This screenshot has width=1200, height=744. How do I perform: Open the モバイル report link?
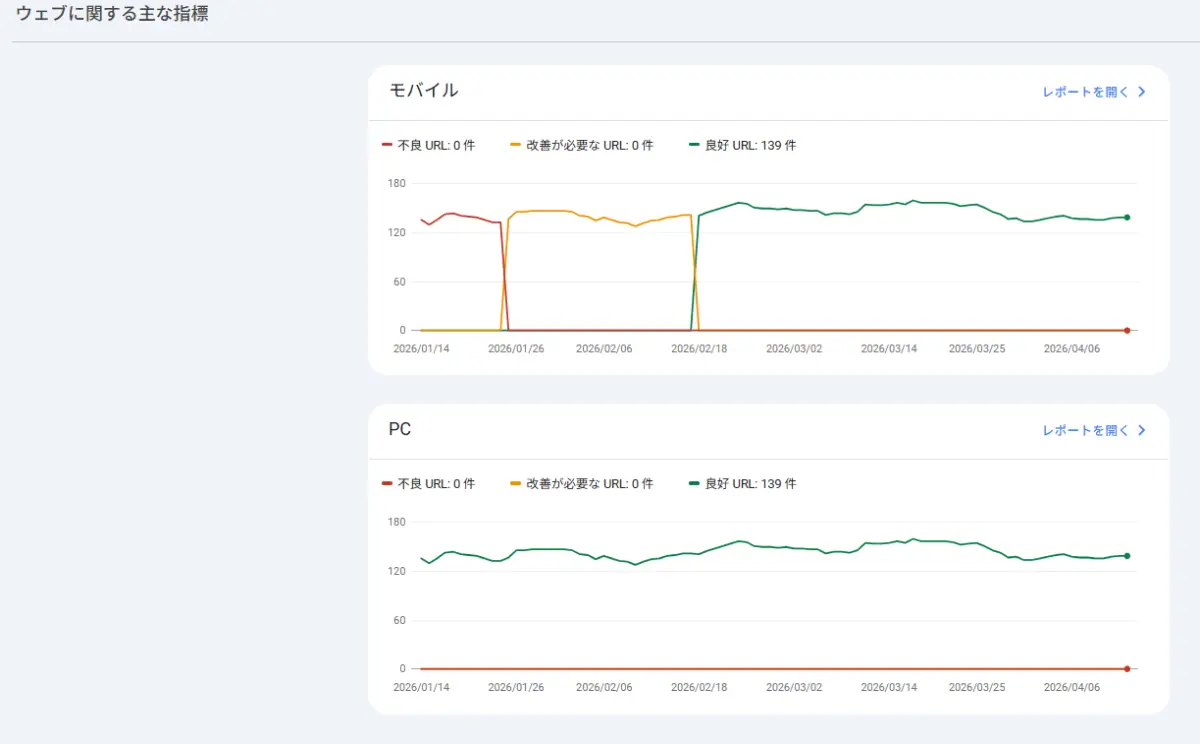pos(1085,92)
